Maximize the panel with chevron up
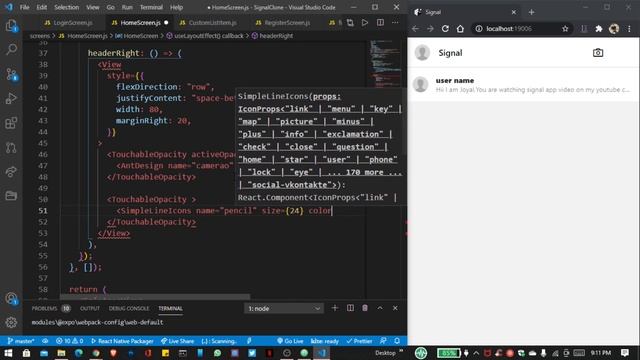This screenshot has width=640, height=360. [380, 308]
